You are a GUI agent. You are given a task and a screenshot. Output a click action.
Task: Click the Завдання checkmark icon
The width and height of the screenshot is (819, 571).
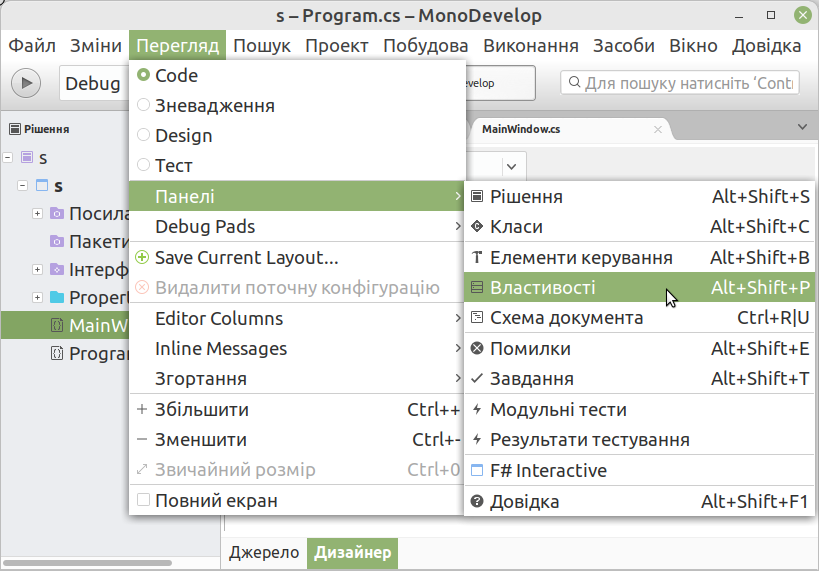coord(477,378)
